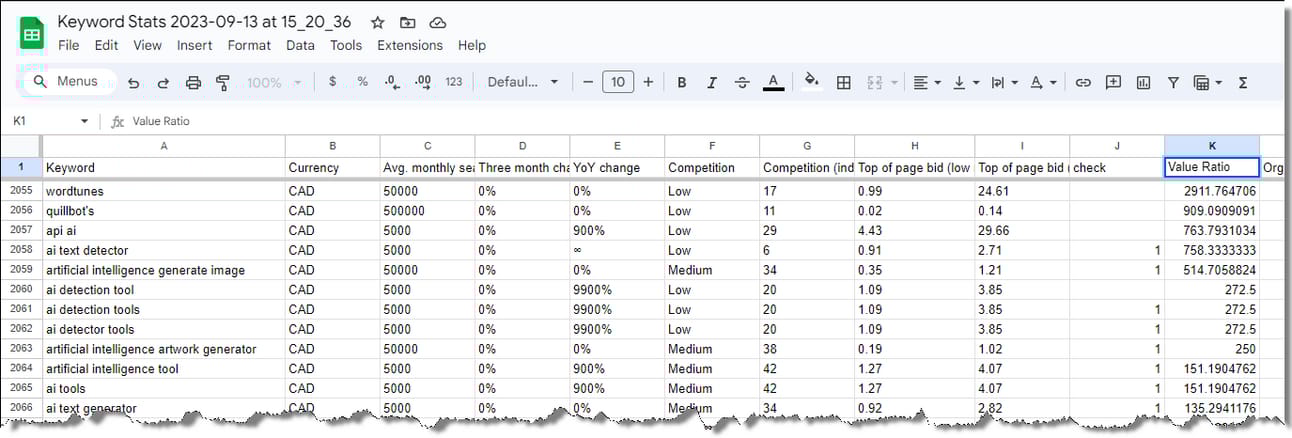Open the Extensions menu
The image size is (1292, 438).
[410, 45]
